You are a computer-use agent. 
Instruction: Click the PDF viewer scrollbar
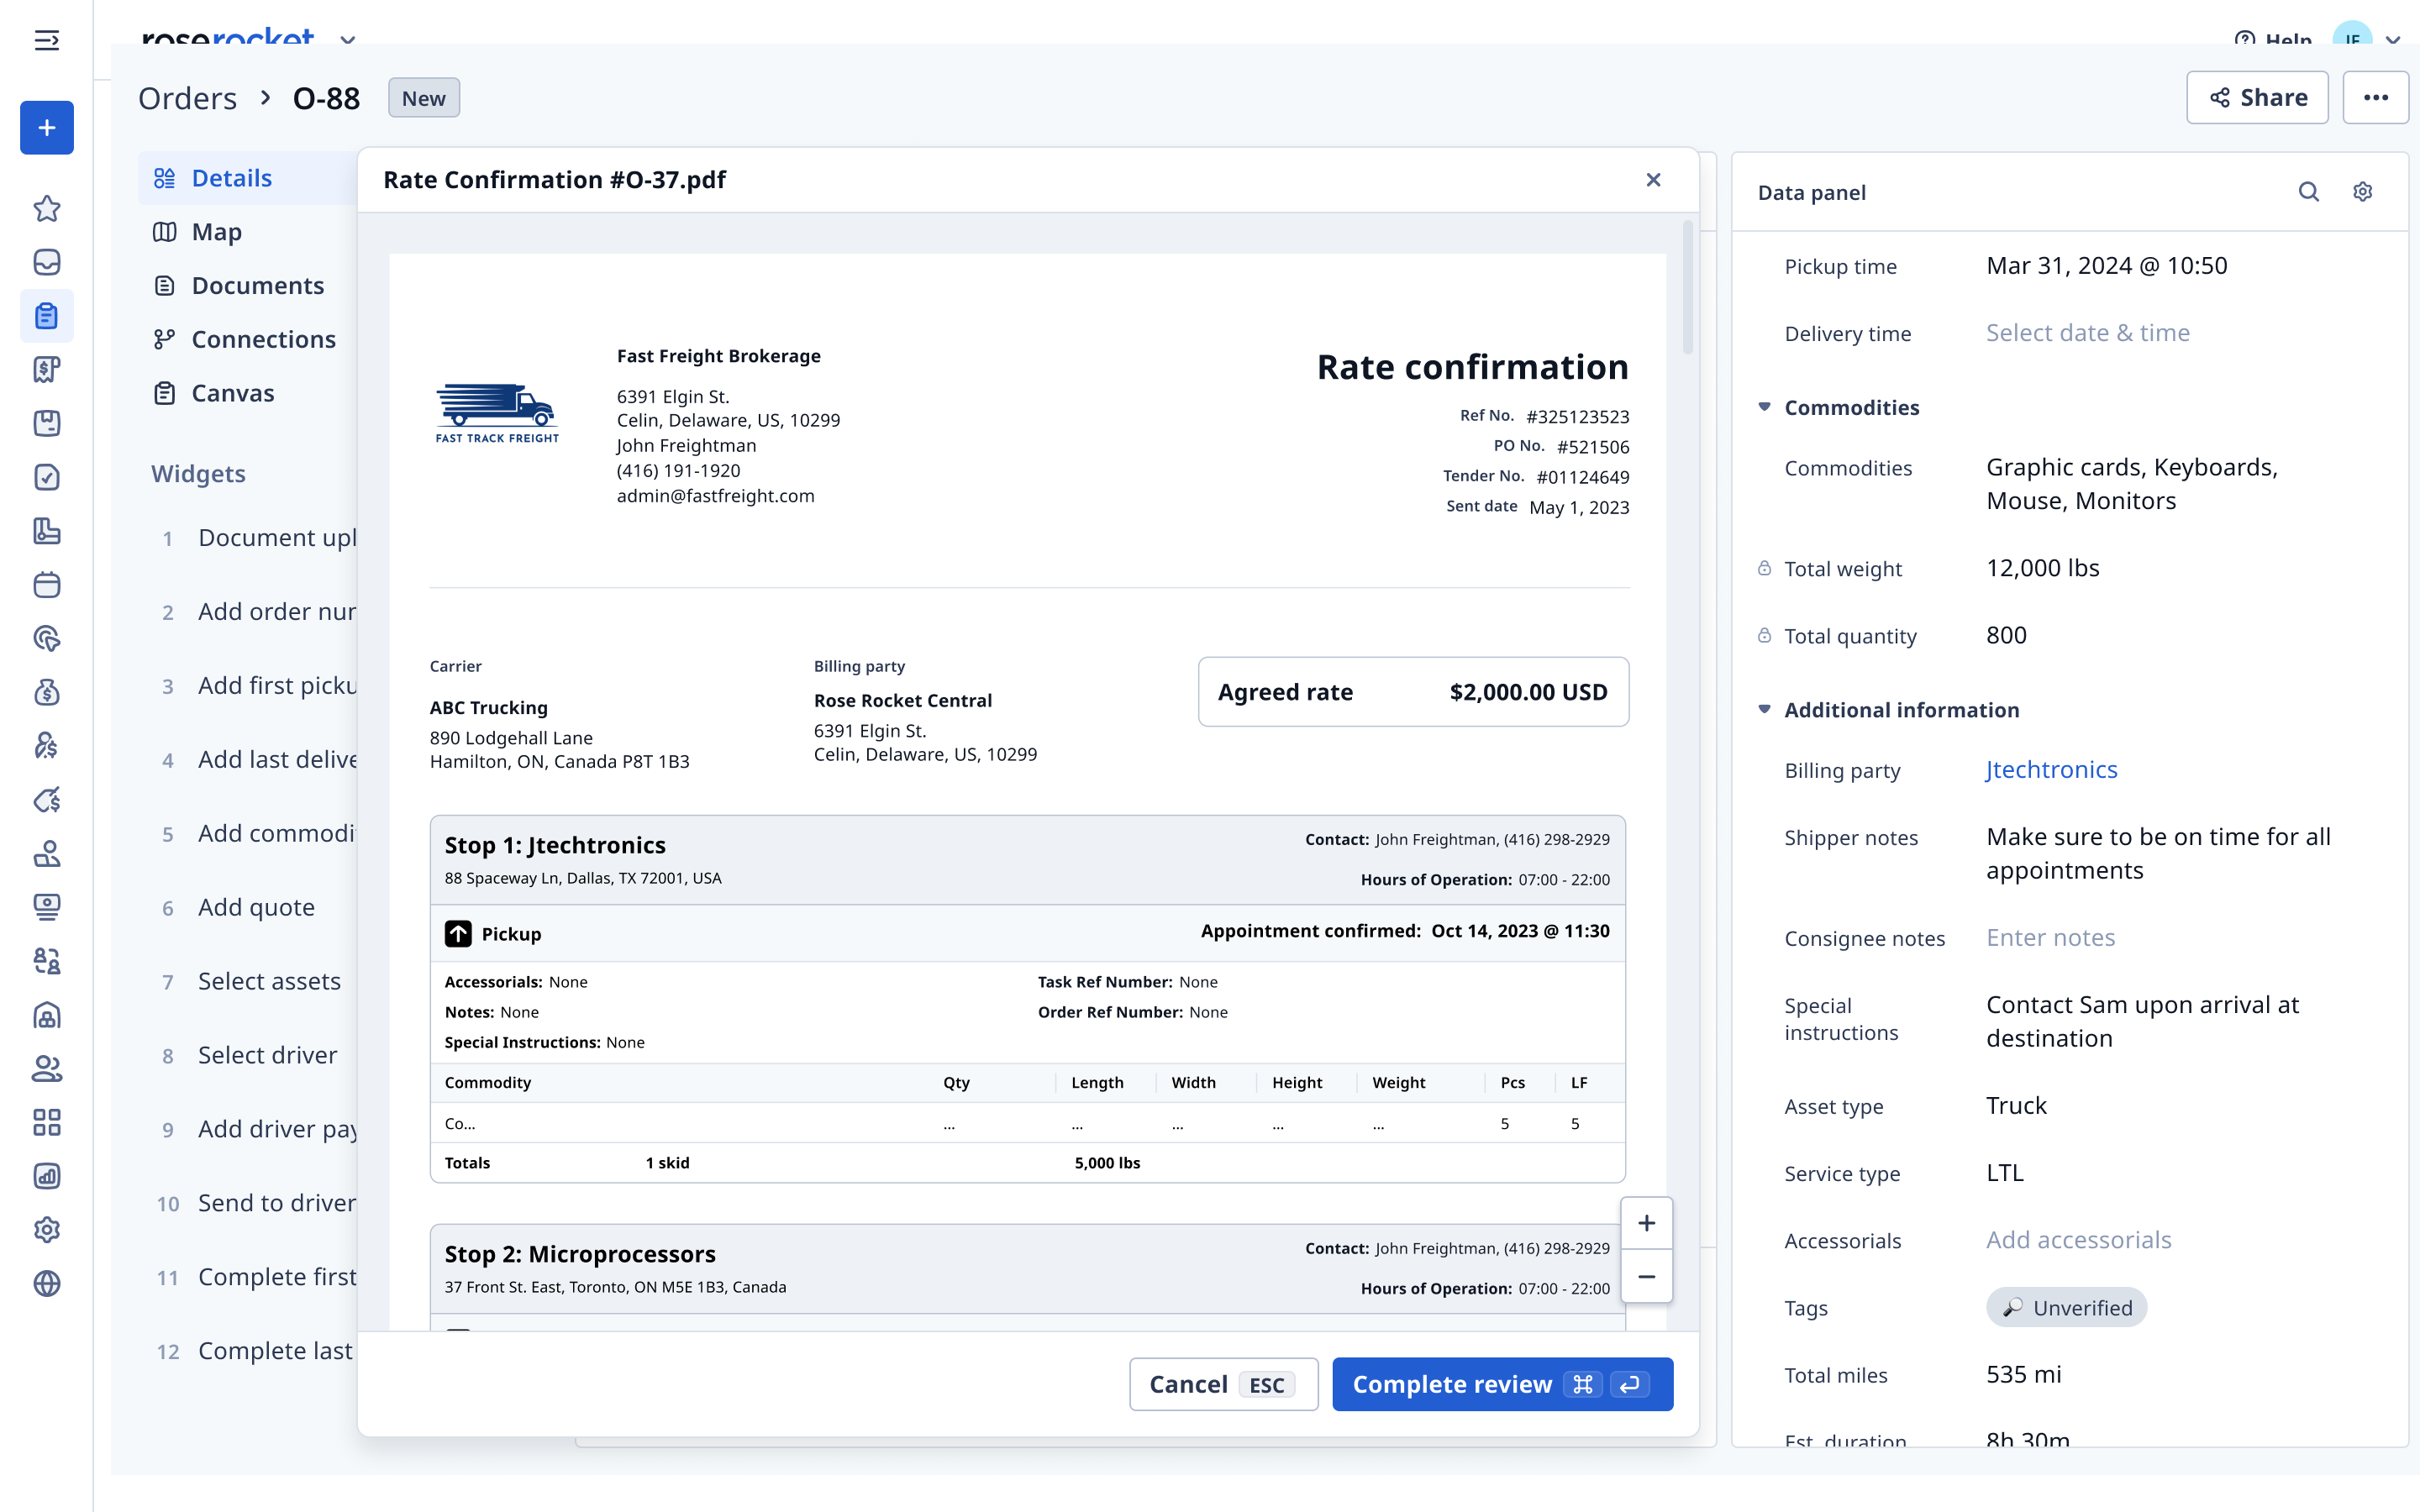point(1687,288)
